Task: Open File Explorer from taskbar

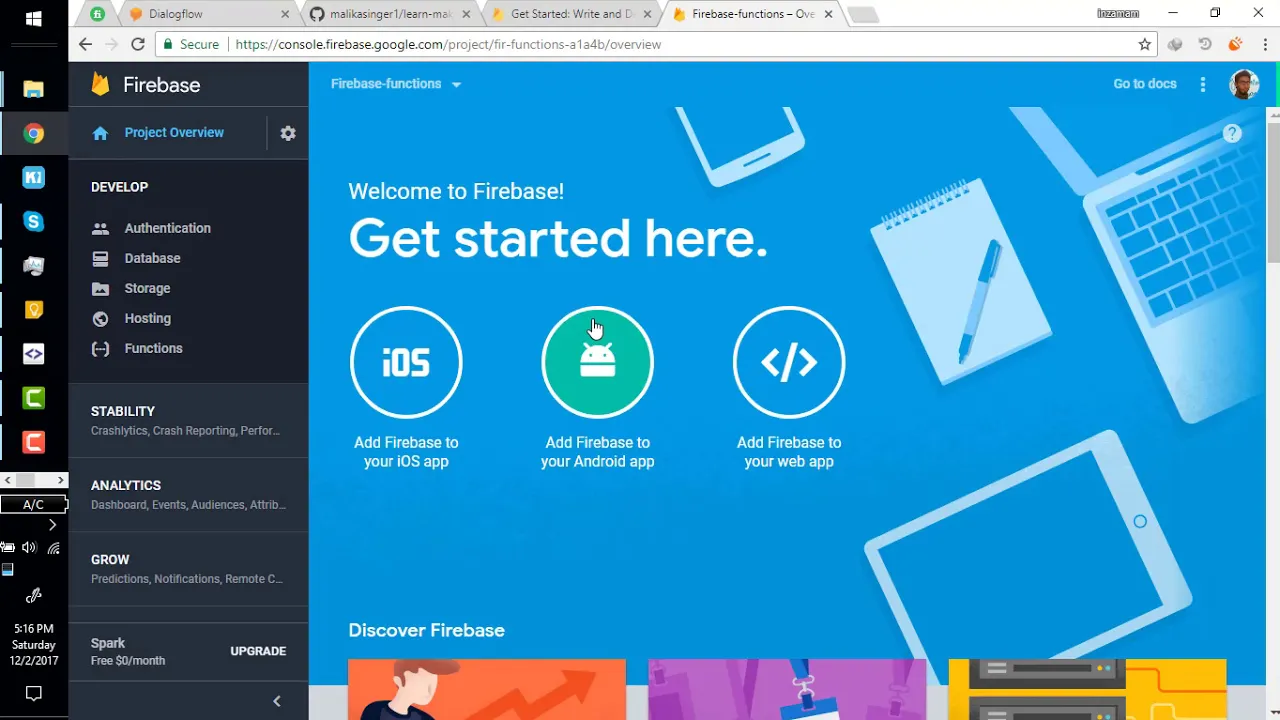Action: (33, 89)
